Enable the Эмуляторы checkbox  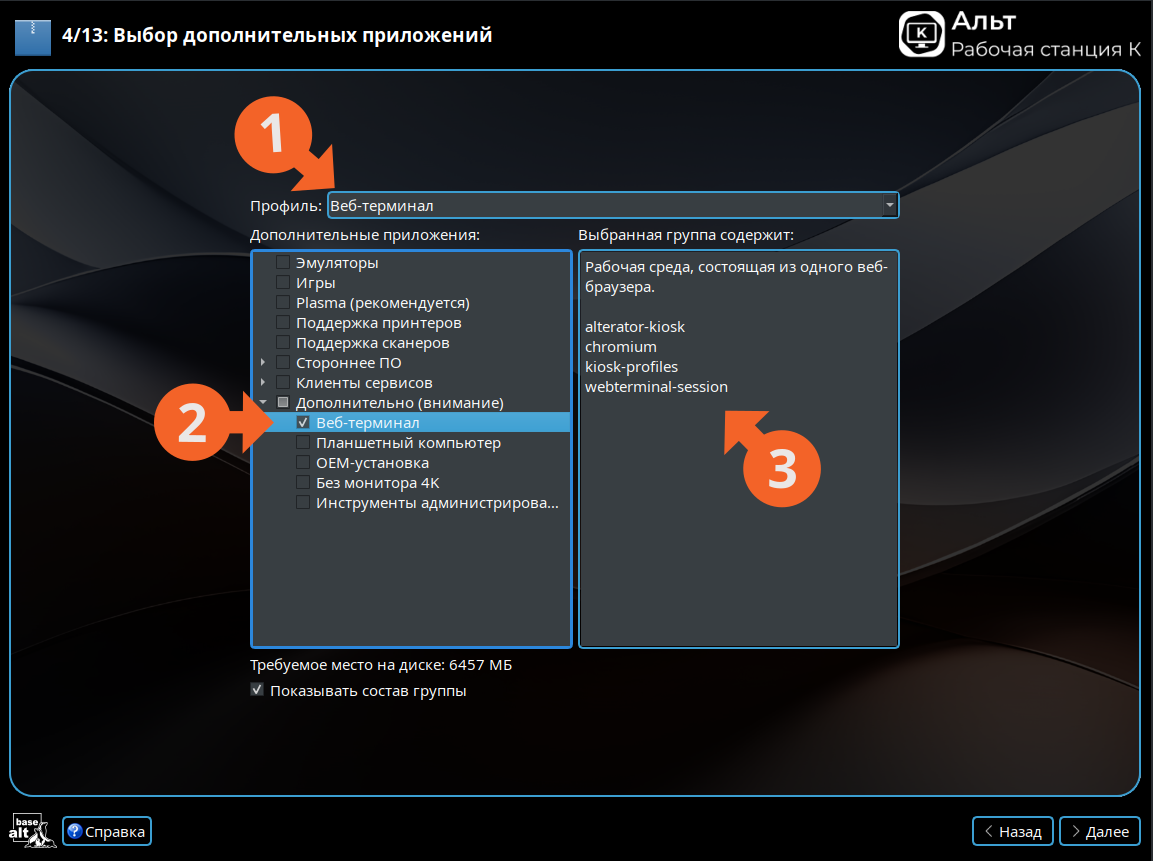pyautogui.click(x=283, y=263)
